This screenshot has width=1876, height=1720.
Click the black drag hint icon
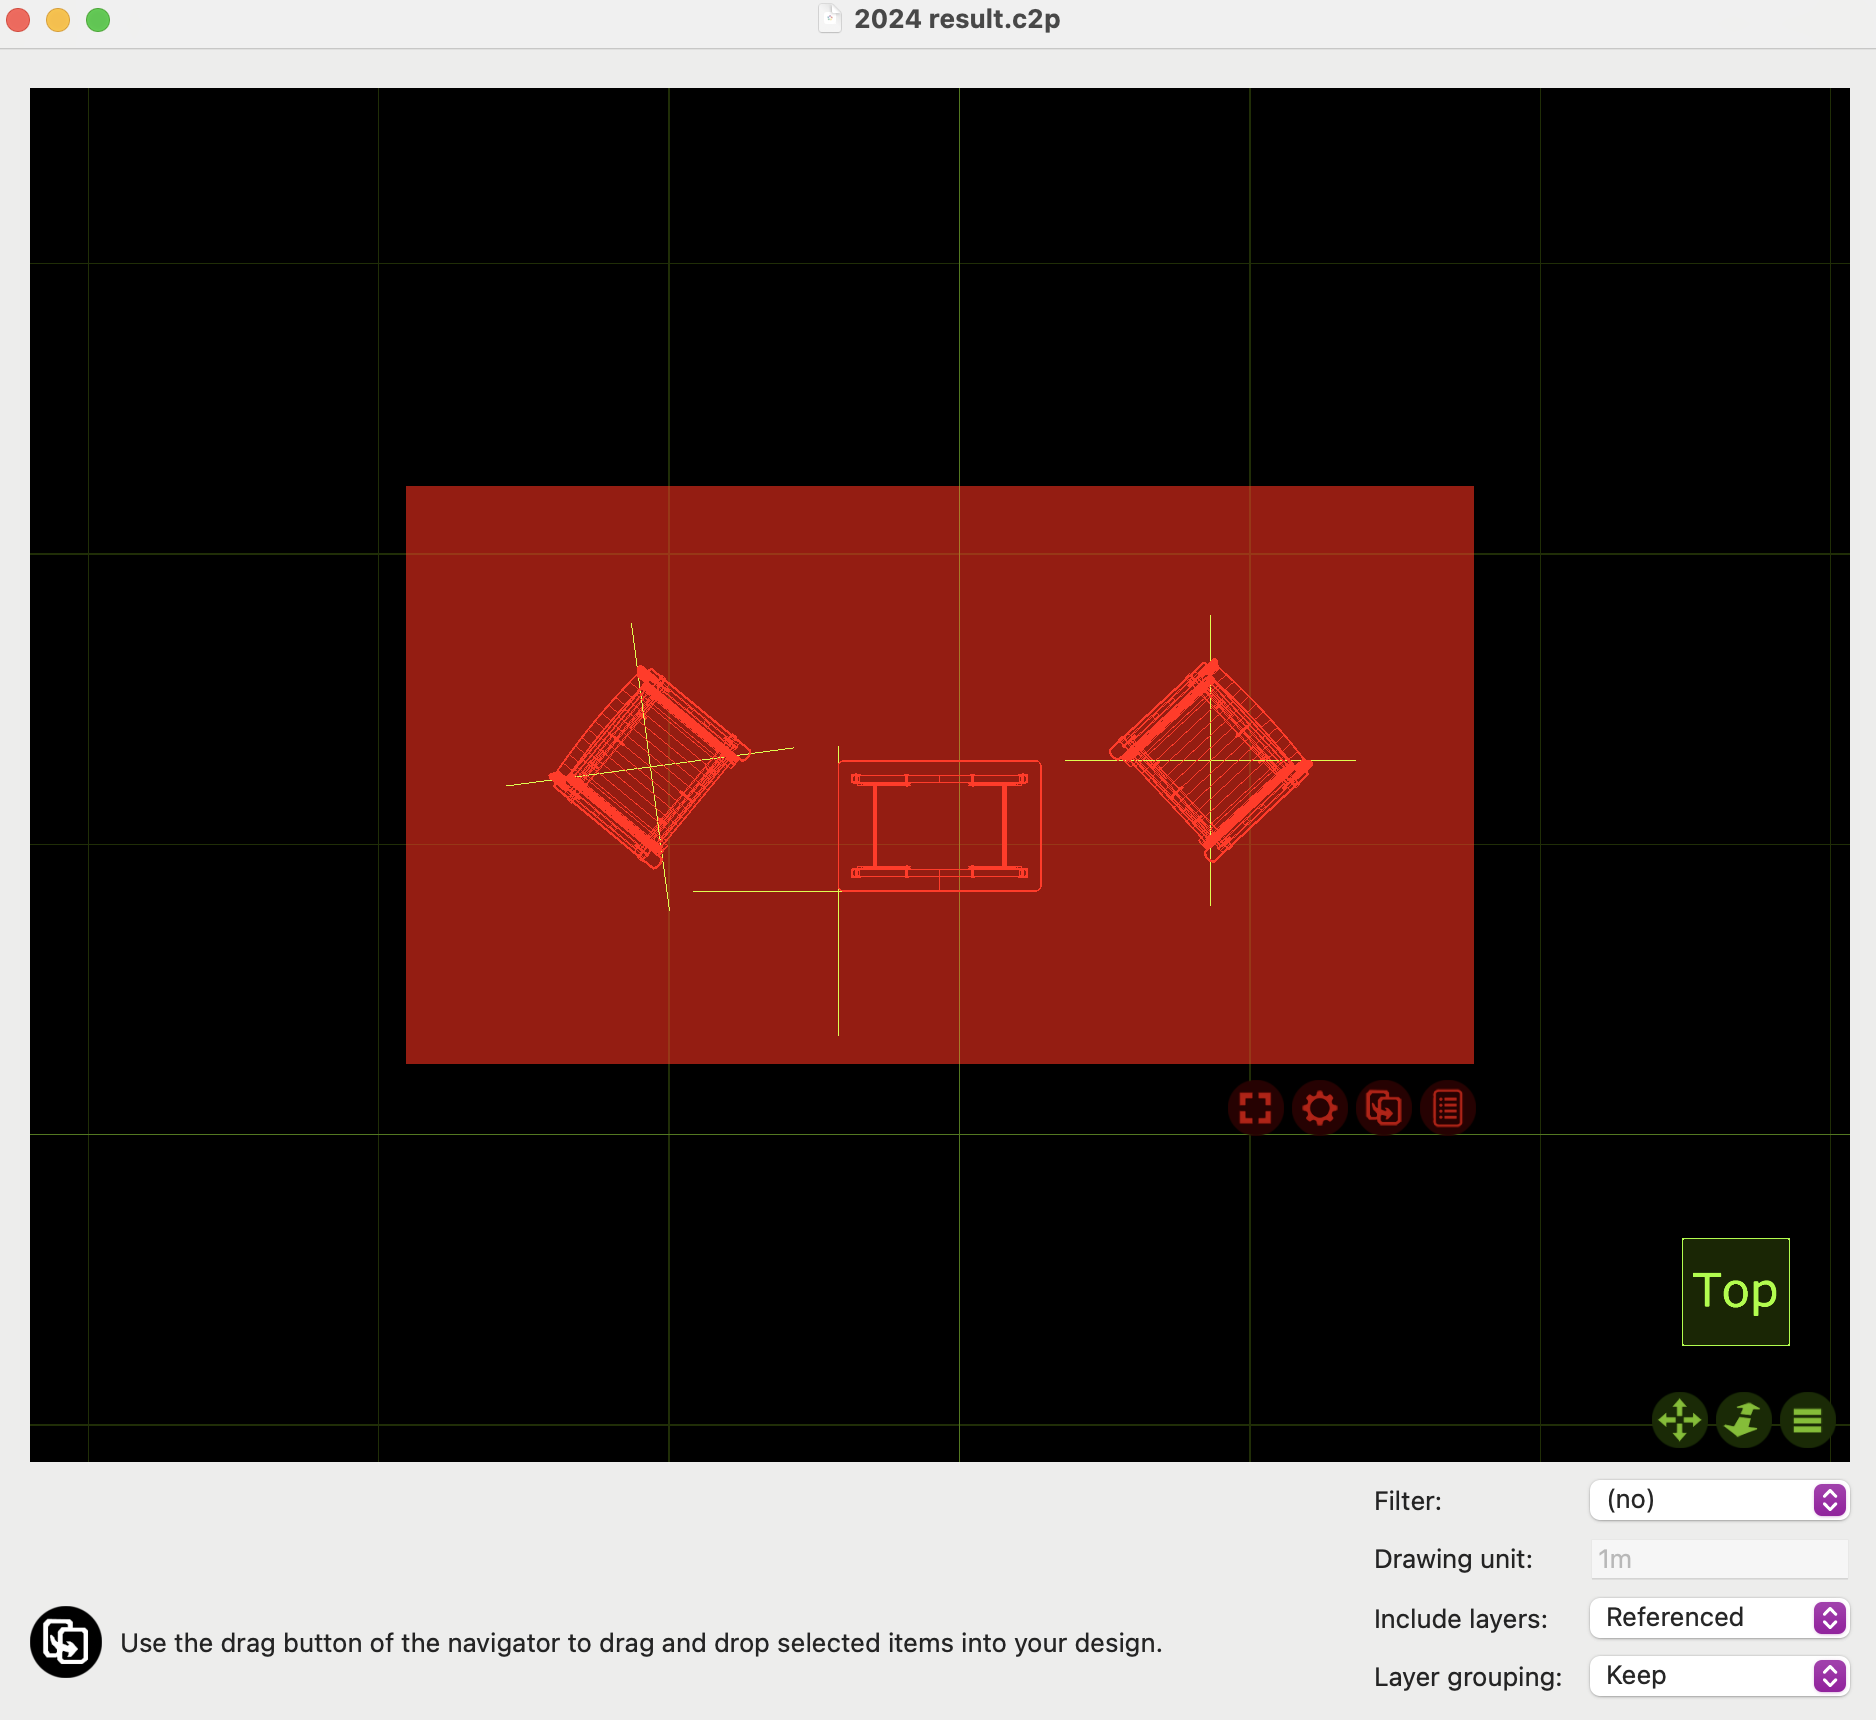66,1642
